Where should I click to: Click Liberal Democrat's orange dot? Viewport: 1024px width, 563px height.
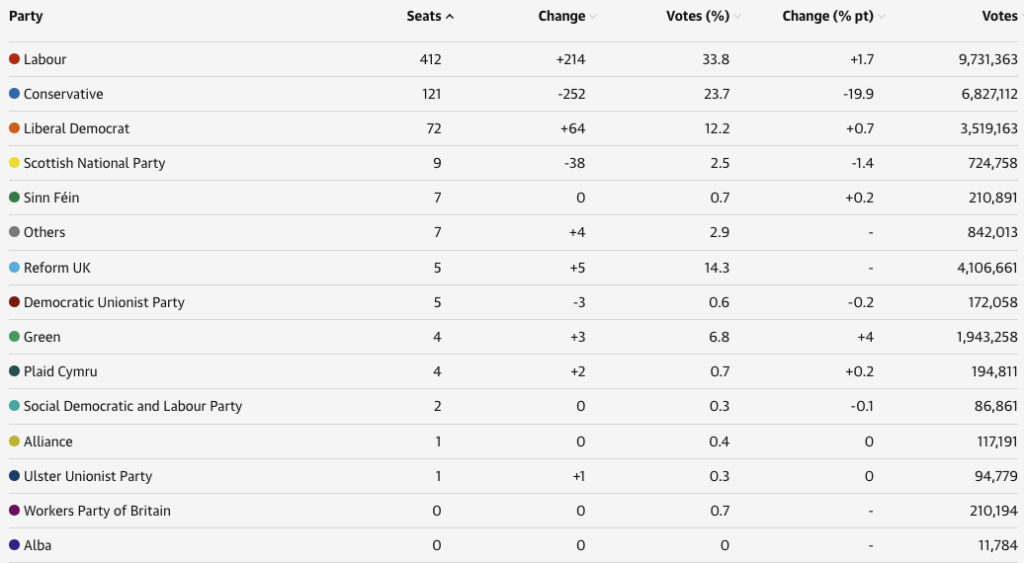coord(14,129)
